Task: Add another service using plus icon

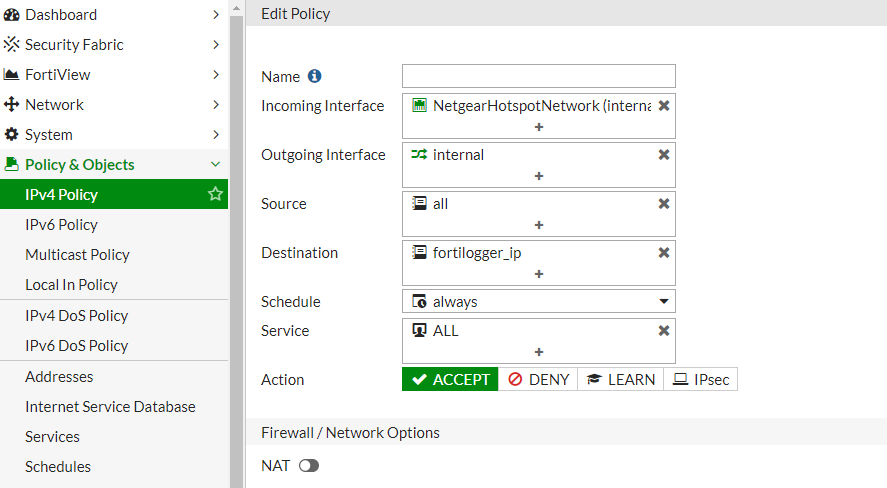Action: point(539,352)
